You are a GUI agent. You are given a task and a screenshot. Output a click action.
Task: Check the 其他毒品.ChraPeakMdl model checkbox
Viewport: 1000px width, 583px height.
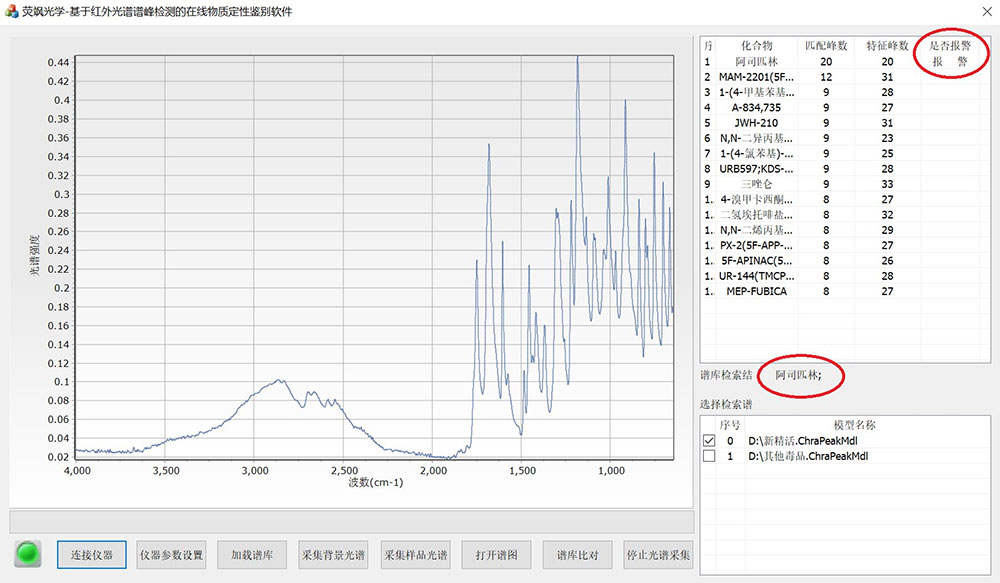coord(709,456)
